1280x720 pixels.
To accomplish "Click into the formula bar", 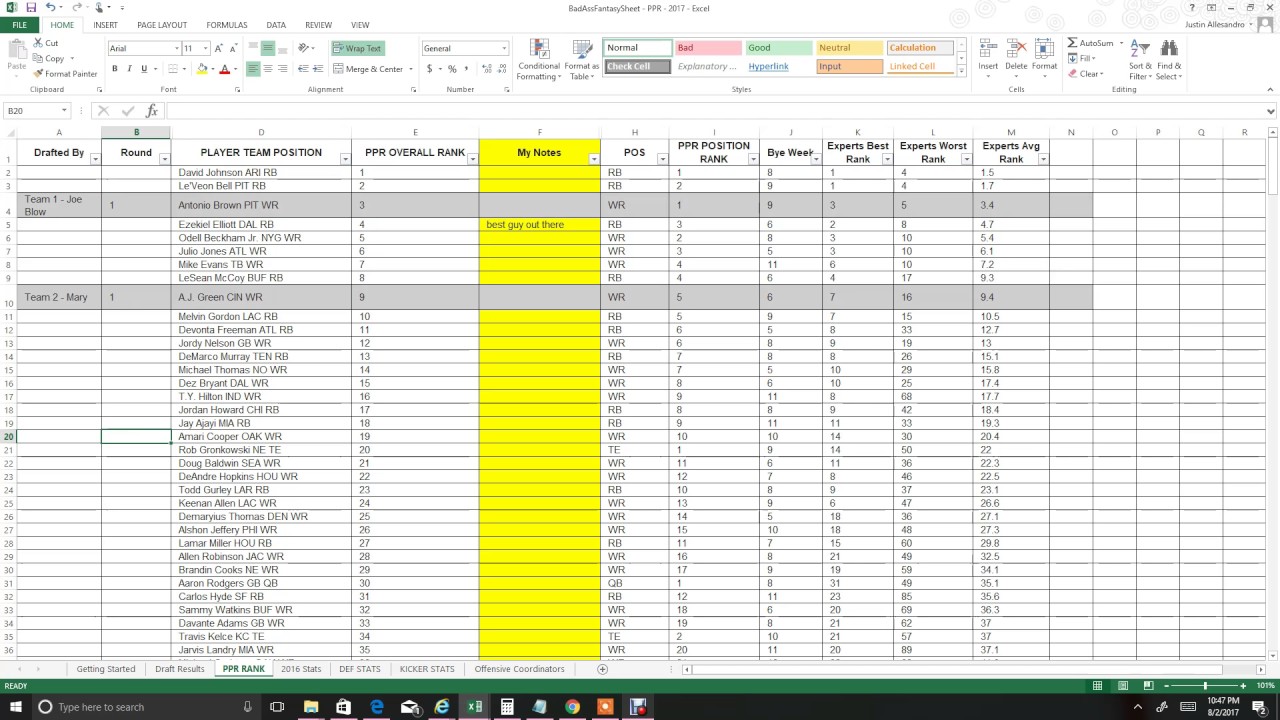I will [x=715, y=111].
